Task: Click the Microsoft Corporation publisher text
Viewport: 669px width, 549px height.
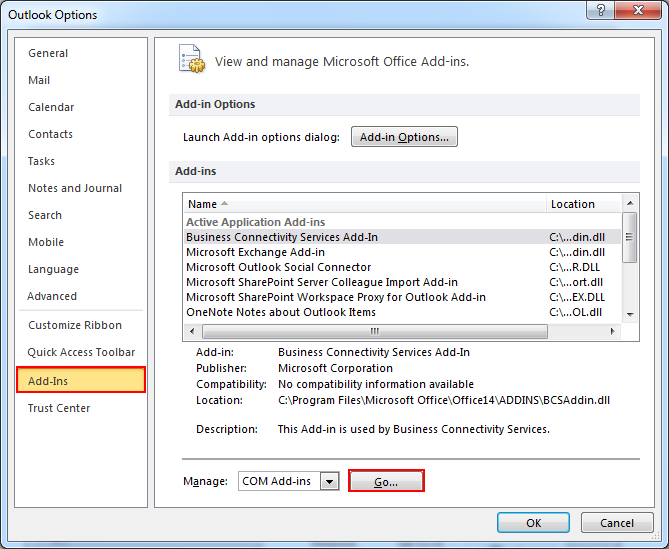Action: pos(335,368)
